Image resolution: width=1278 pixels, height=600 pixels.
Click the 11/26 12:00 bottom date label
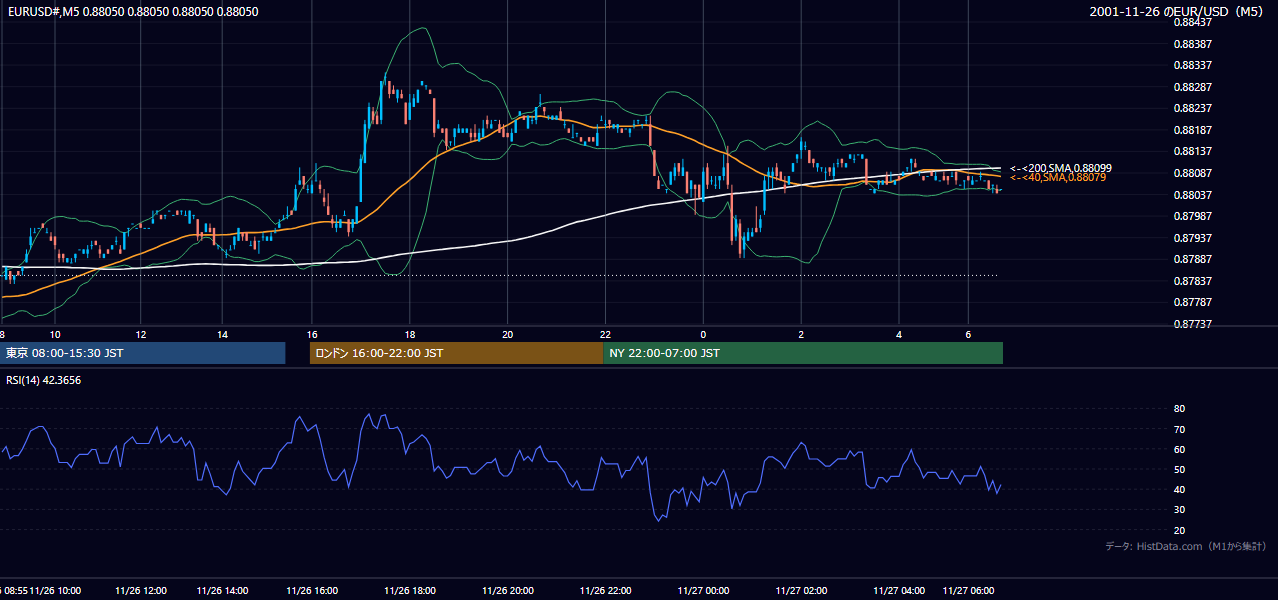point(141,590)
